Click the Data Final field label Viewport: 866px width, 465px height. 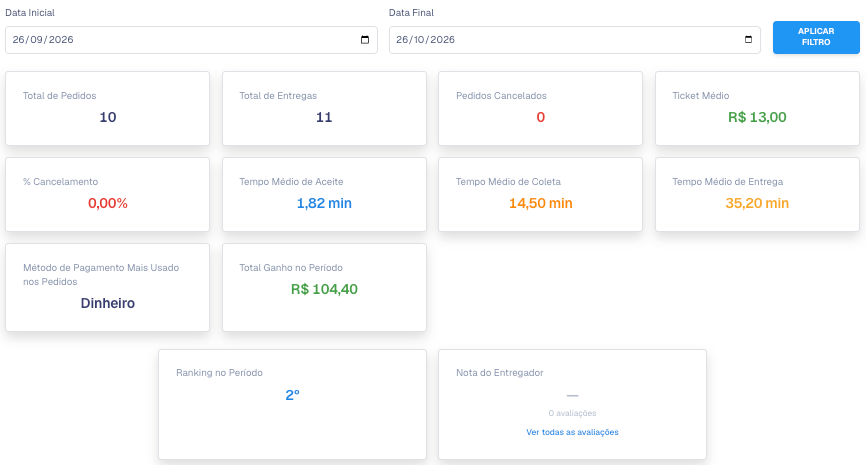point(411,13)
